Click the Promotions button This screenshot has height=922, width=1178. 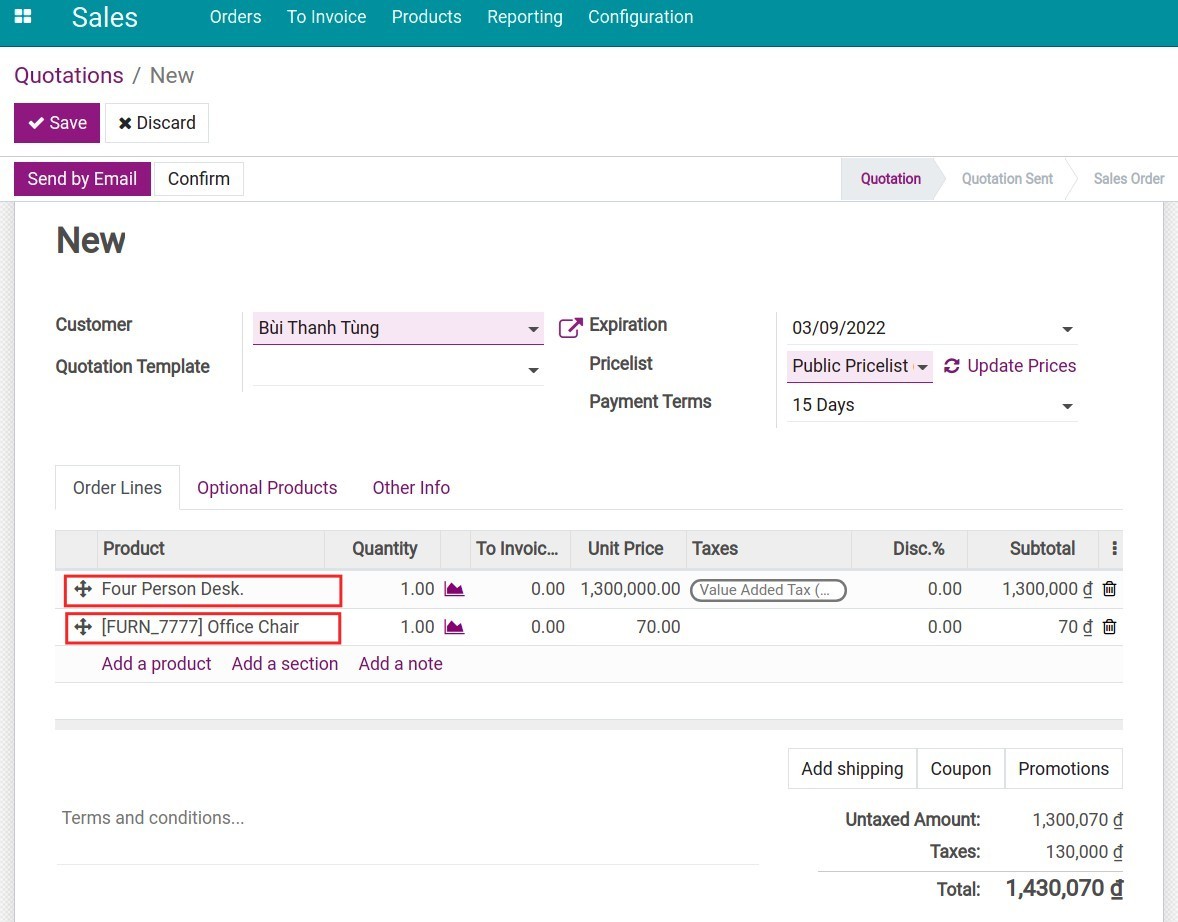[1063, 769]
